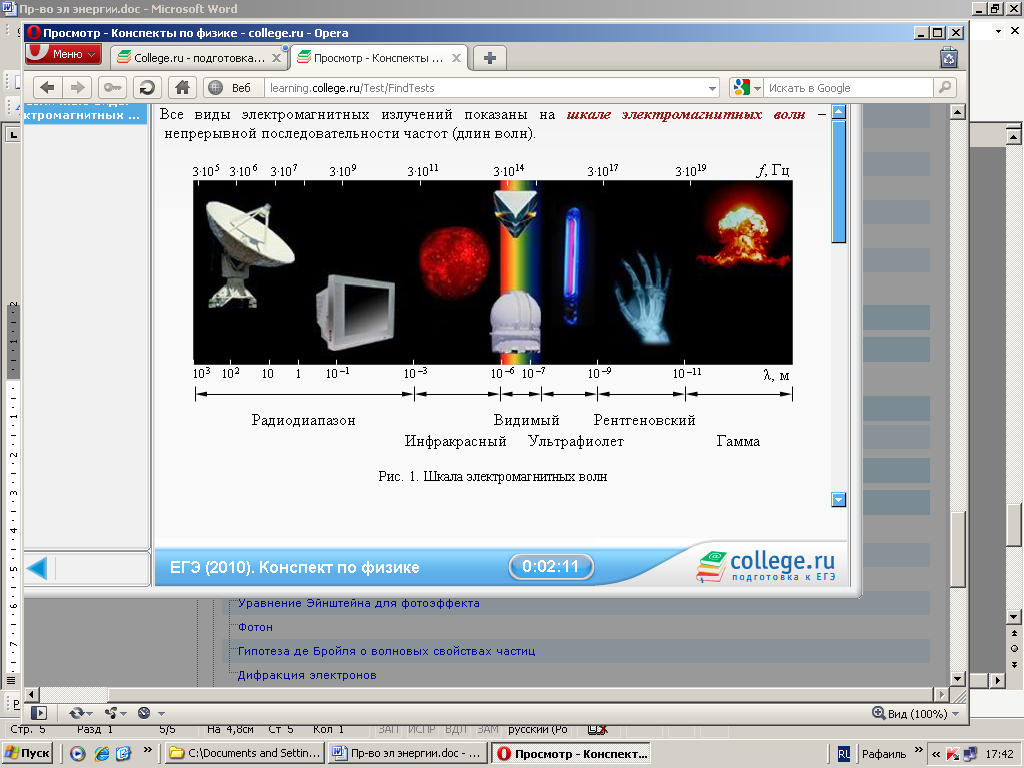Click the 17:42 tray clock
1024x768 pixels.
point(999,754)
